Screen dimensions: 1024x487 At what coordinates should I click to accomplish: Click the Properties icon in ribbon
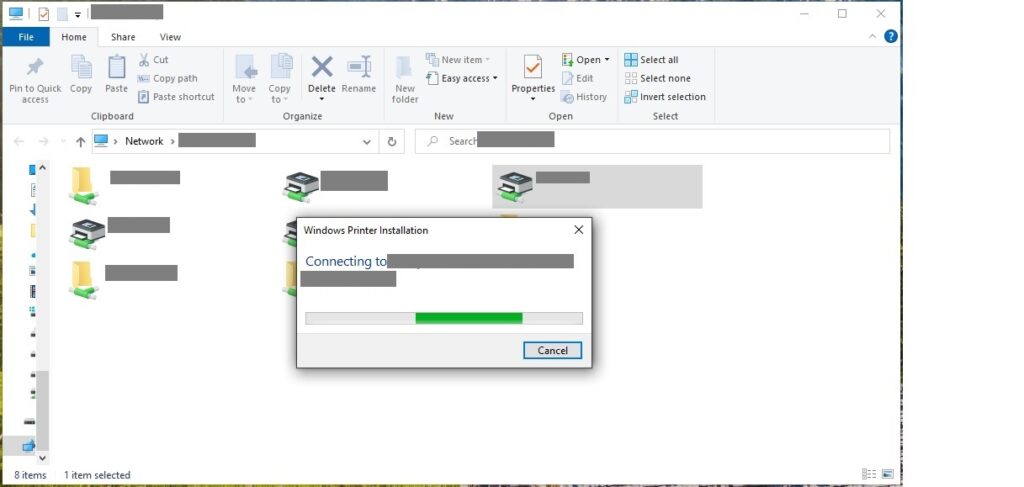click(x=532, y=70)
